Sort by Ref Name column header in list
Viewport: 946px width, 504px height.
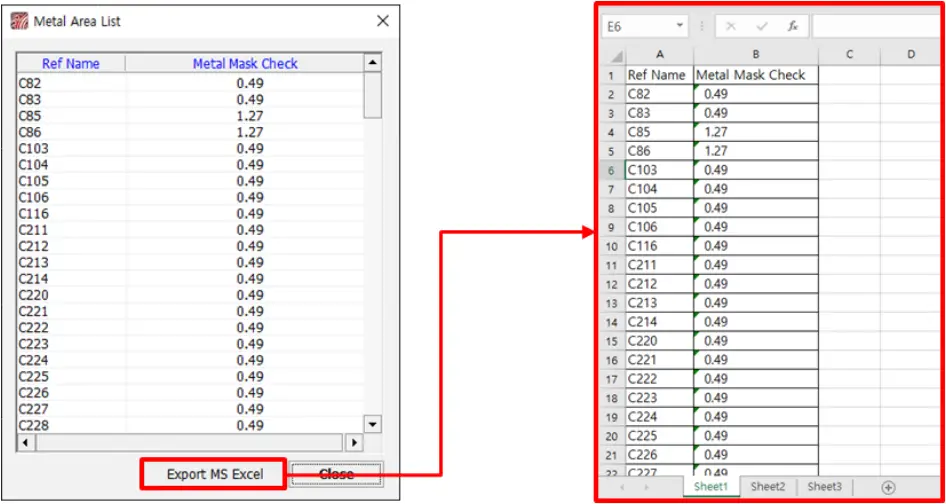click(71, 63)
